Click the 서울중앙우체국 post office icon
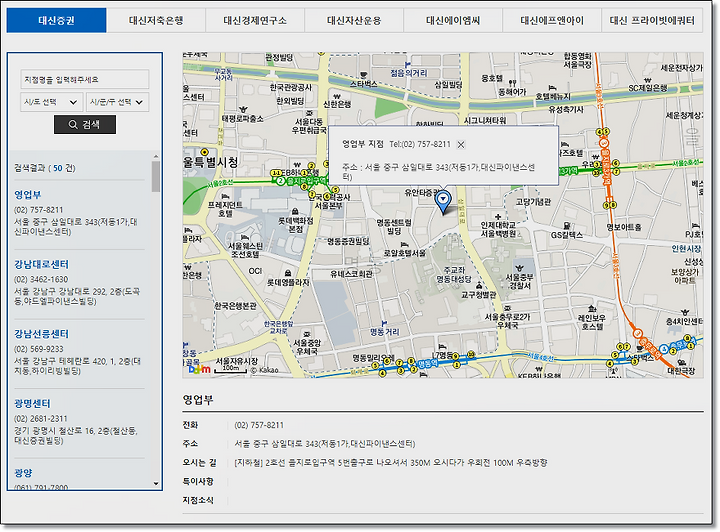The height and width of the screenshot is (532, 720). 307,335
